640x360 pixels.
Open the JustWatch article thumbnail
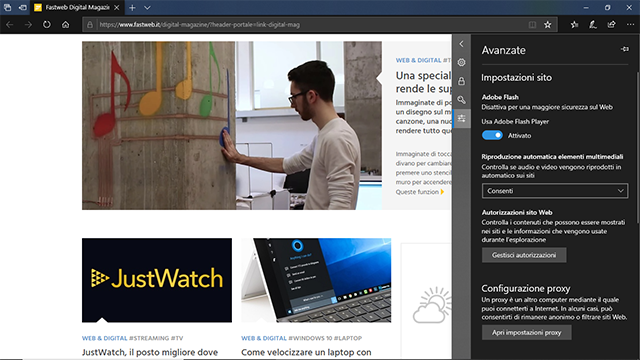coord(157,280)
